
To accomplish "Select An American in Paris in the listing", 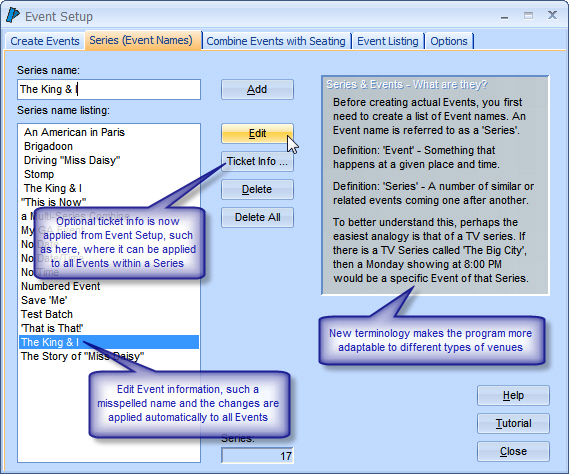I will [x=74, y=132].
